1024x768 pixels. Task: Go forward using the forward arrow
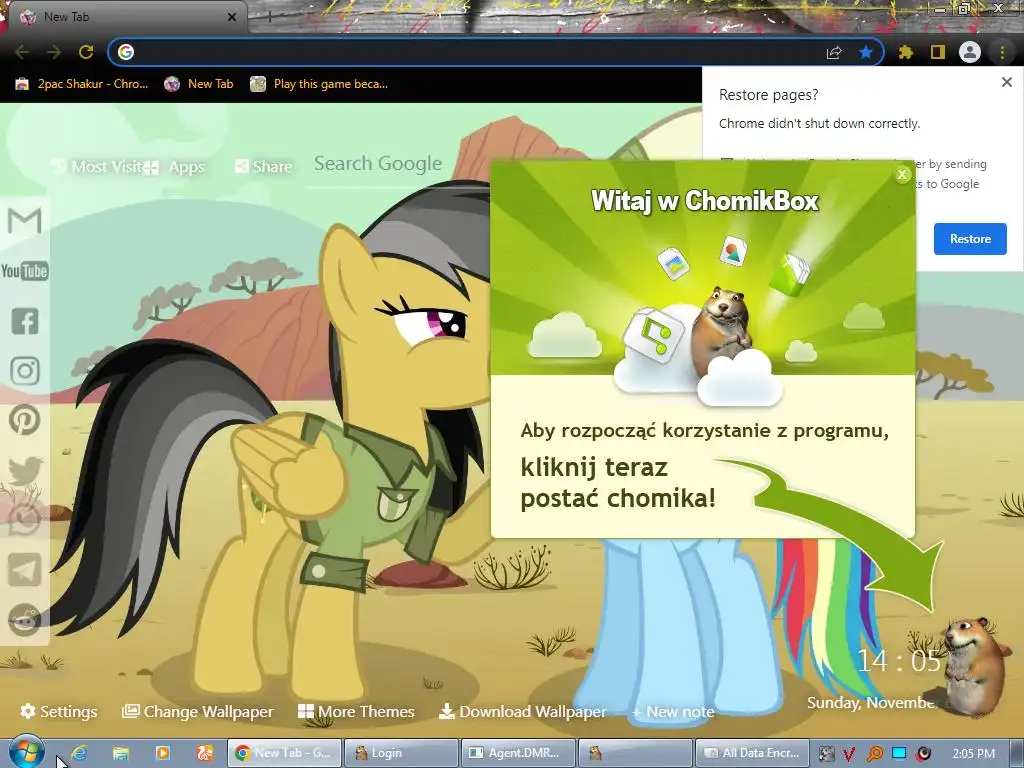[54, 52]
